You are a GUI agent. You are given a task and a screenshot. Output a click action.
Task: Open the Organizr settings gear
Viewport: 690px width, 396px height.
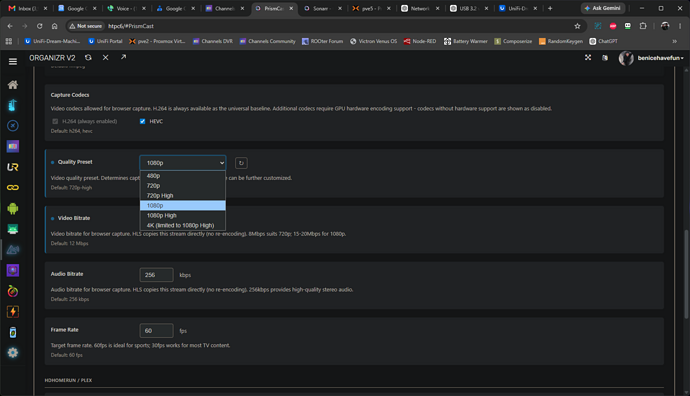(13, 352)
